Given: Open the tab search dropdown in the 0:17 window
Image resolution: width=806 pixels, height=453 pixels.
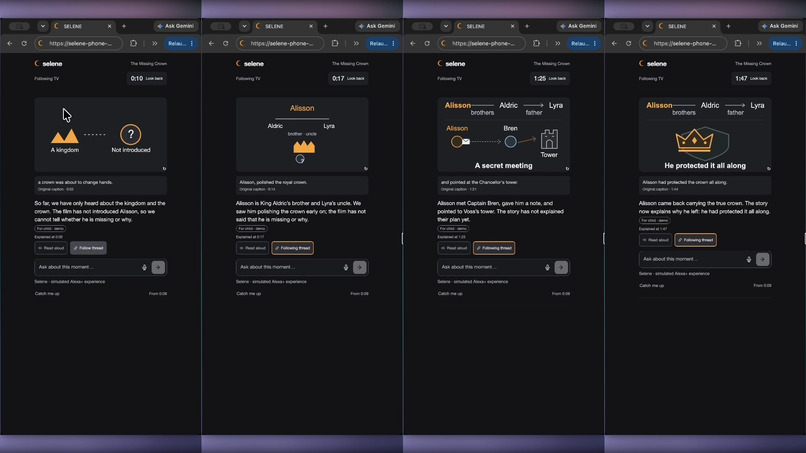Looking at the screenshot, I should 244,26.
